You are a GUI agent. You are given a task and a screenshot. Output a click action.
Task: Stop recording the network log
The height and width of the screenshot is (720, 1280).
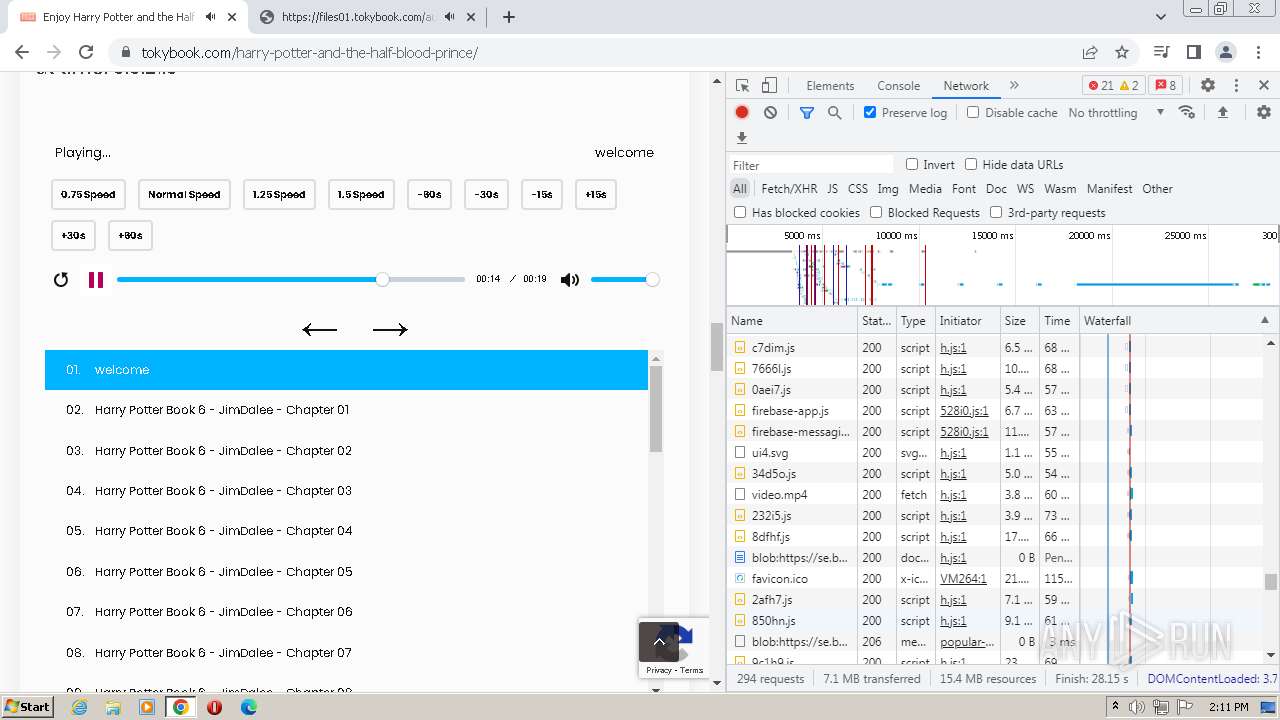[742, 113]
